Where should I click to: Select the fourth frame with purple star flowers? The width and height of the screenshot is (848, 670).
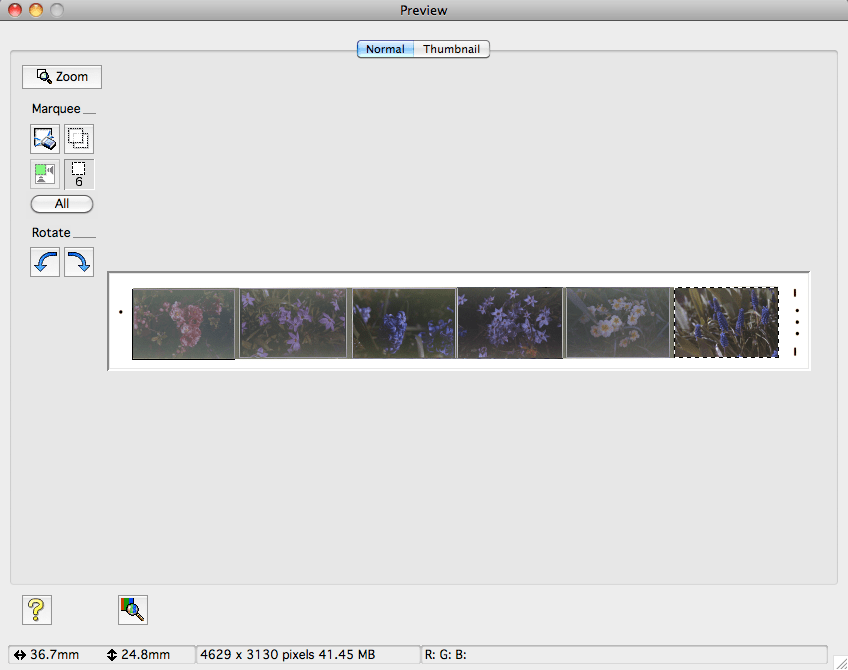pyautogui.click(x=509, y=324)
